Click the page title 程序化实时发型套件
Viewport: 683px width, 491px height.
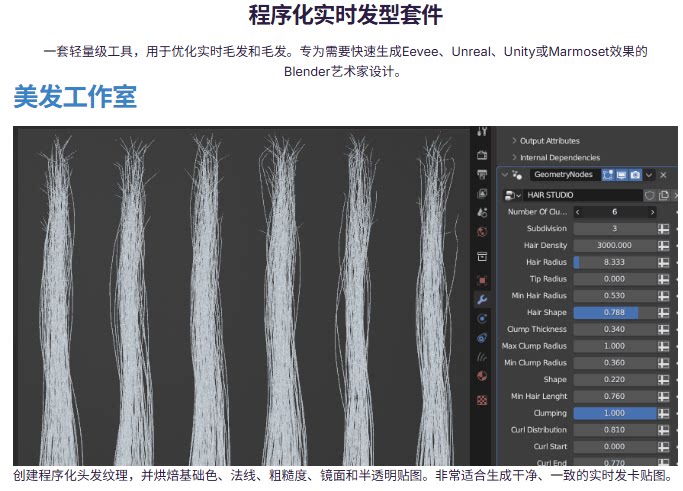(345, 15)
